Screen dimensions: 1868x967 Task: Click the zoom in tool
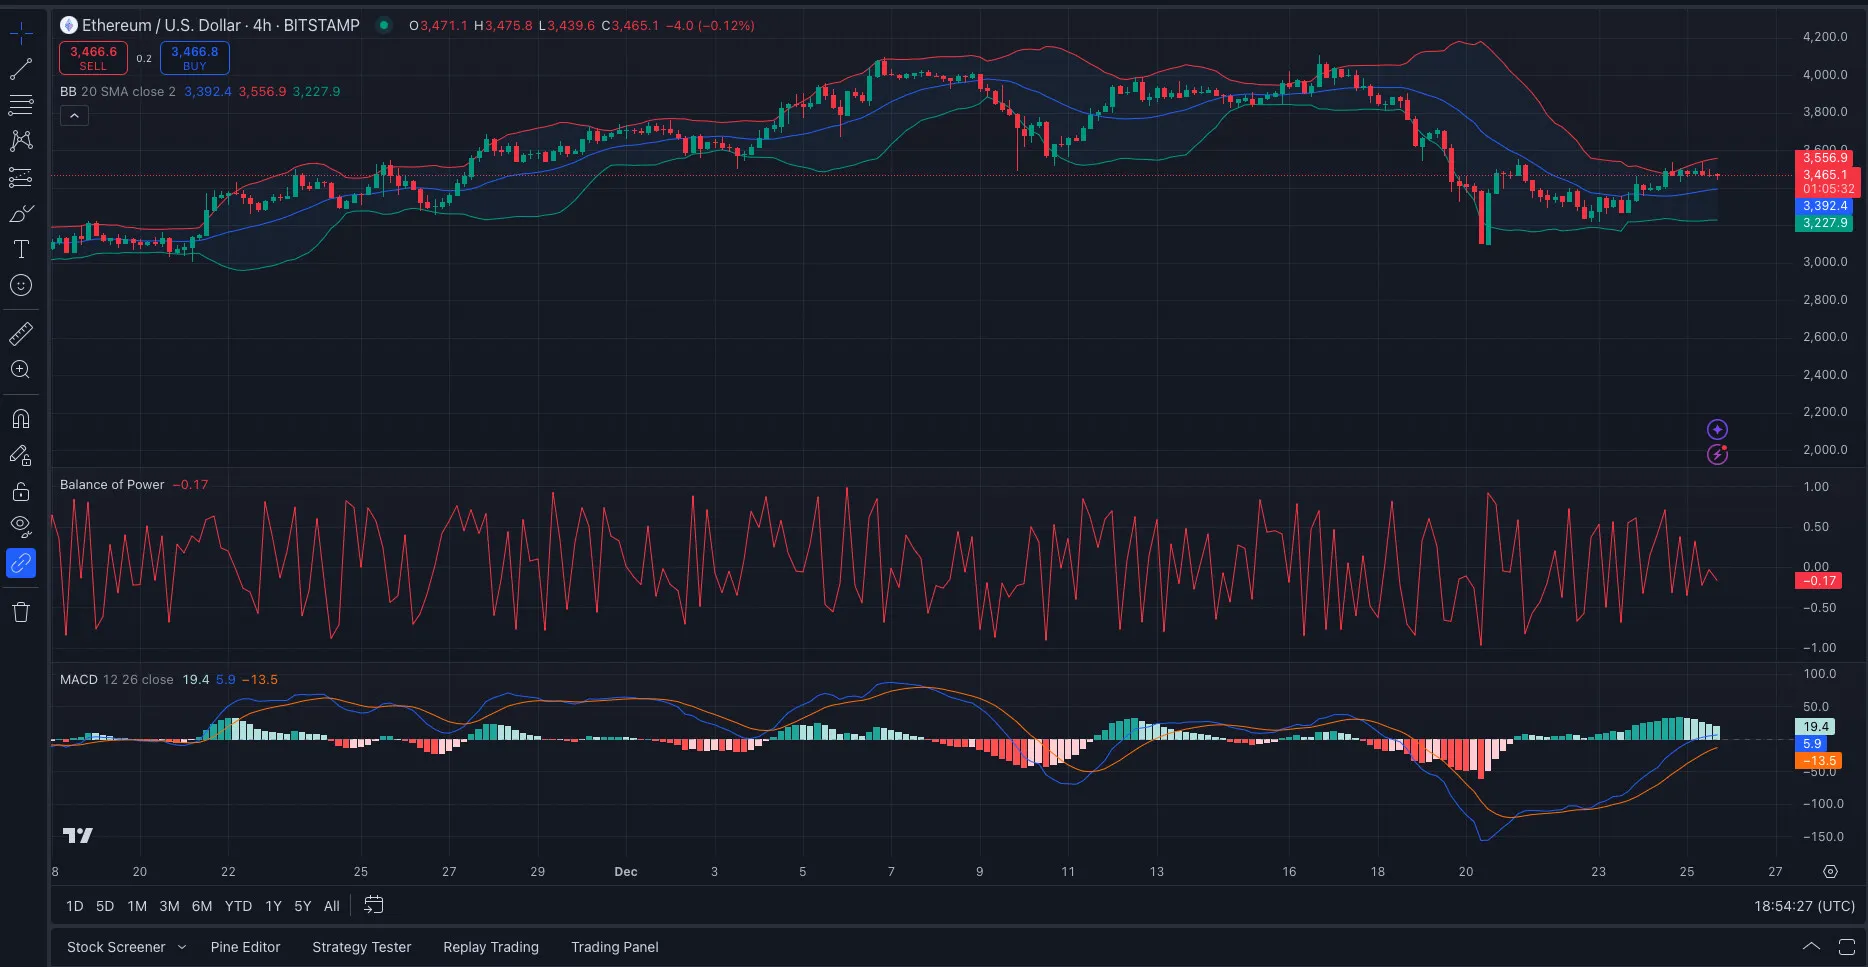pos(21,370)
